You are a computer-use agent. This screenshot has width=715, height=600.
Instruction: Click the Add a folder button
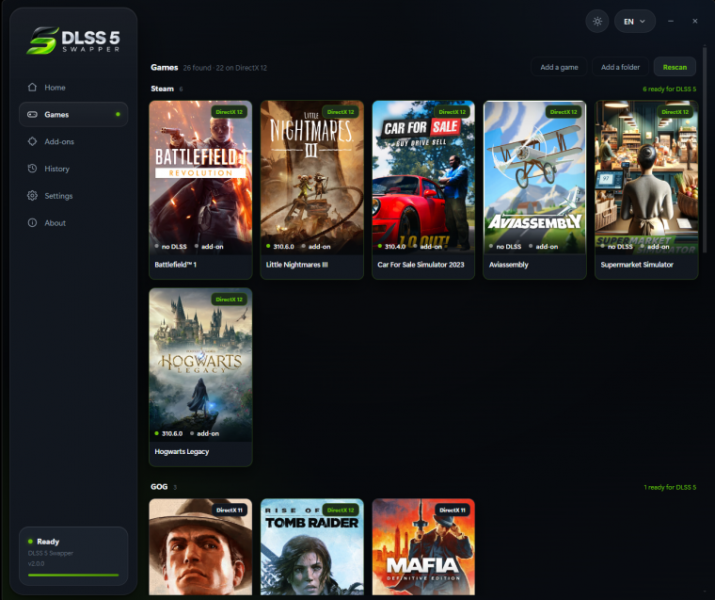[x=620, y=67]
